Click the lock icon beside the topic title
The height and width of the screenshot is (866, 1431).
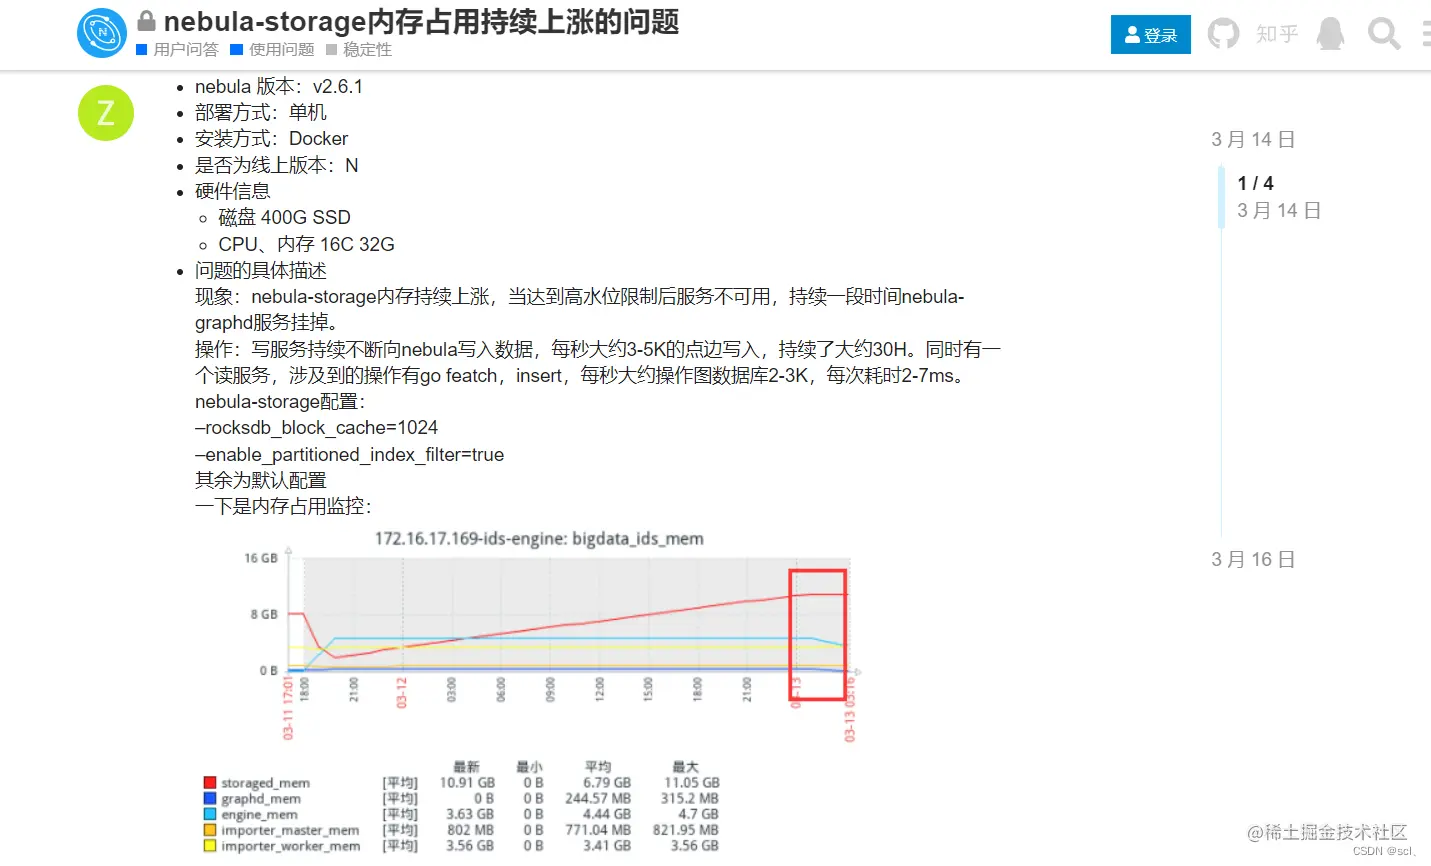[x=146, y=21]
